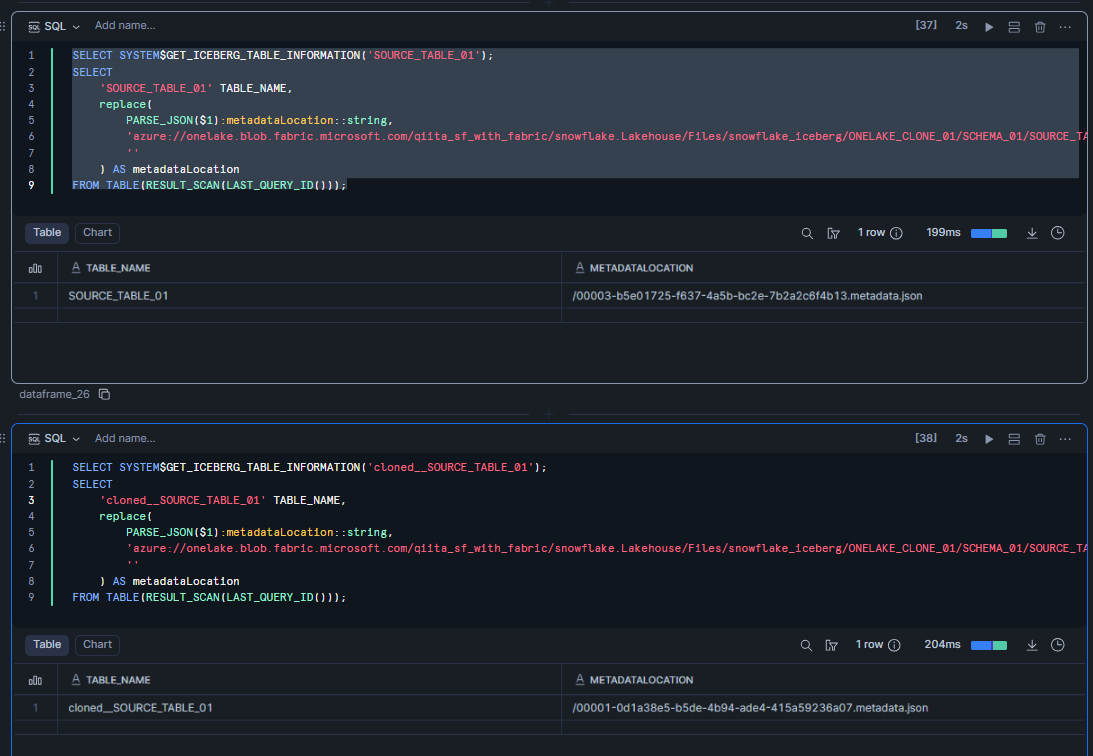Click TABLE_NAME column header in second result
The height and width of the screenshot is (756, 1093).
(118, 680)
